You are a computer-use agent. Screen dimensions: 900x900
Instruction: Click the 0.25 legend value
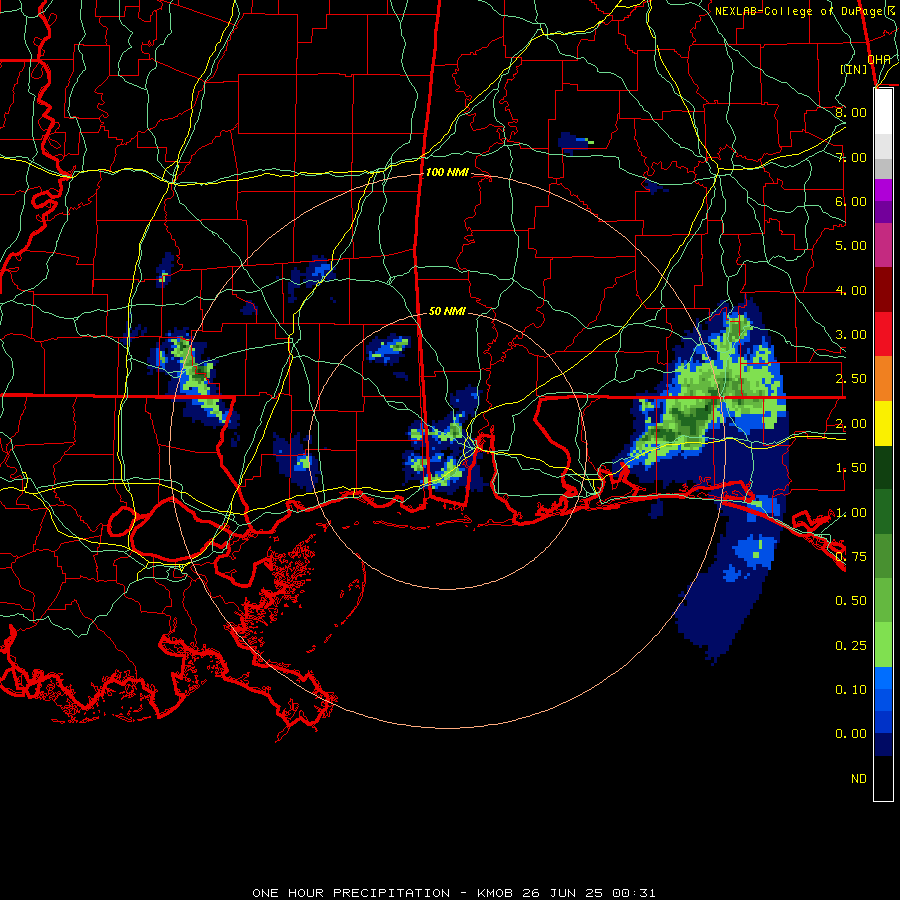tap(851, 646)
